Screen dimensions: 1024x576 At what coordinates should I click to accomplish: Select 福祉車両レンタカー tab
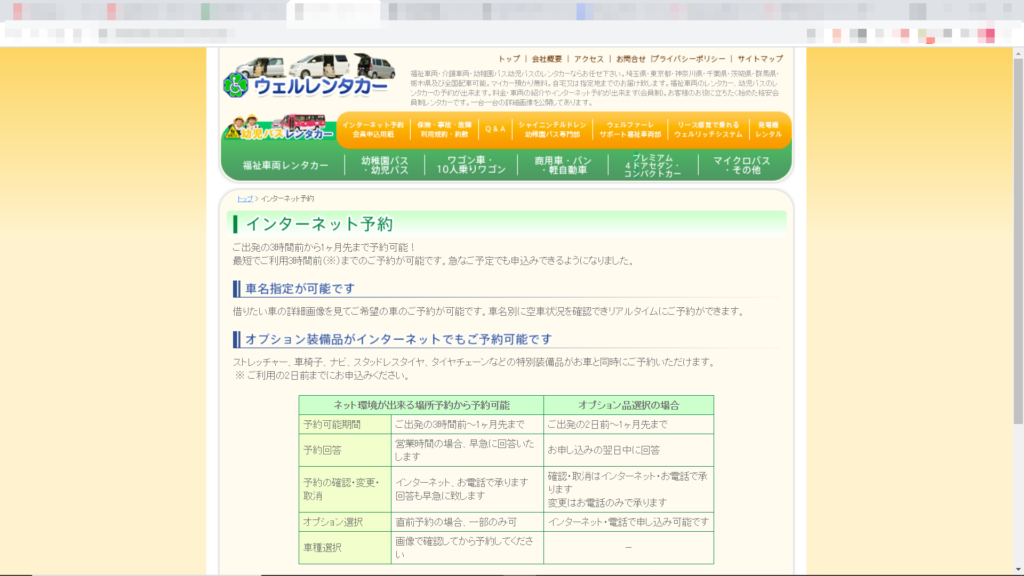point(285,165)
